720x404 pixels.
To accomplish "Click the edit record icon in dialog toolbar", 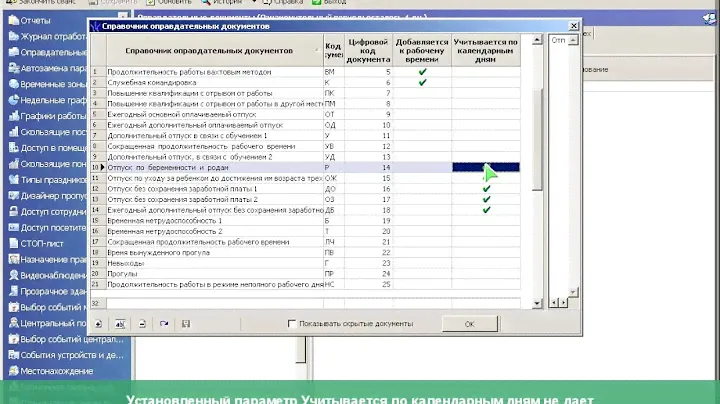I will pos(119,324).
